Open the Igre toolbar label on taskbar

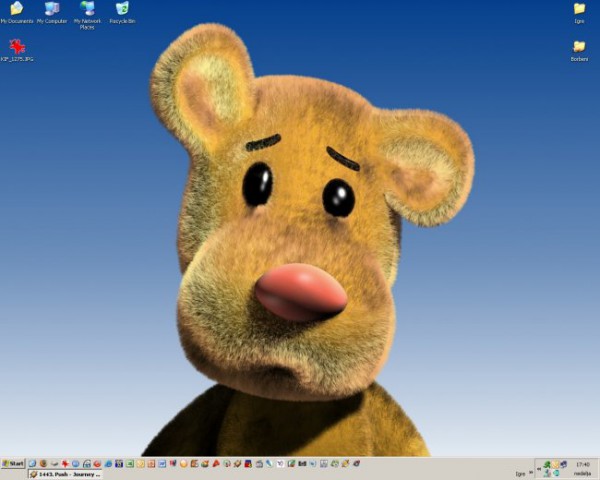(x=520, y=474)
